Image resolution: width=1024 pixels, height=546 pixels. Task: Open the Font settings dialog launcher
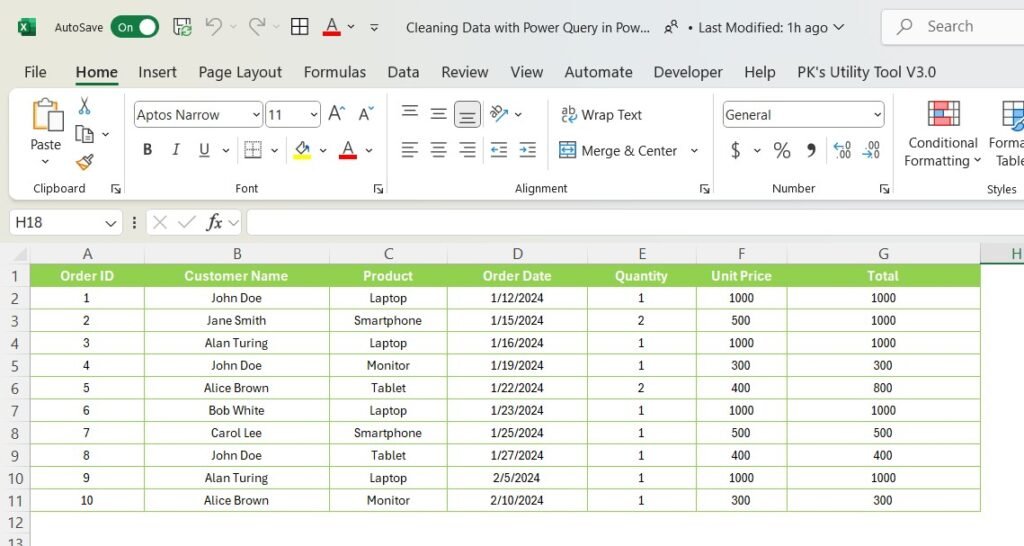coord(378,189)
